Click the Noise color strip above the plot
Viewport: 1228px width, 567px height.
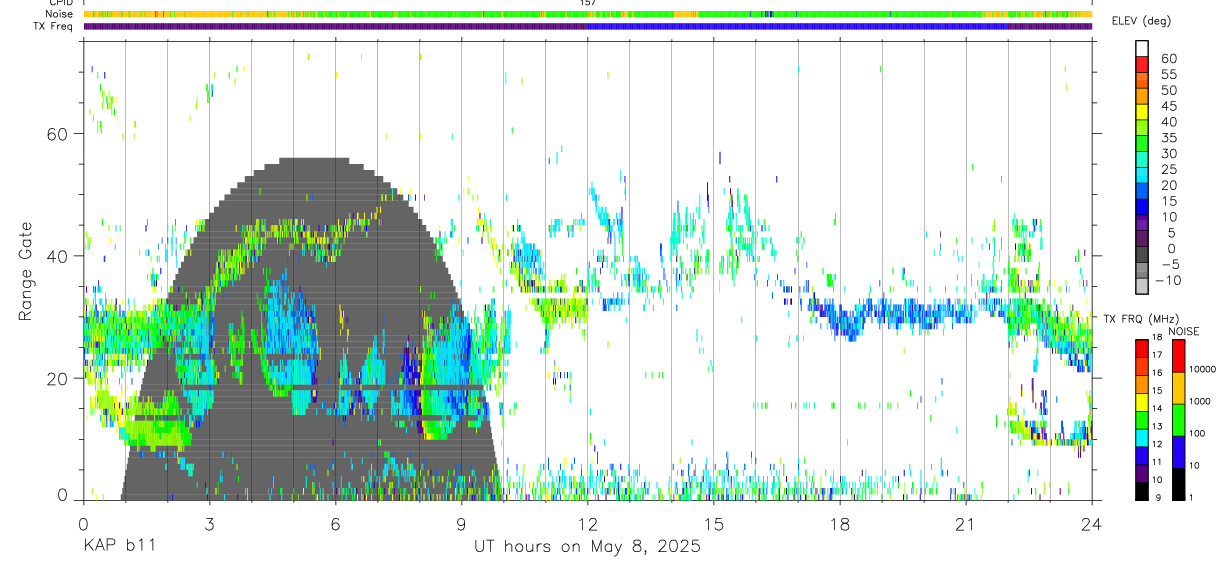(587, 14)
